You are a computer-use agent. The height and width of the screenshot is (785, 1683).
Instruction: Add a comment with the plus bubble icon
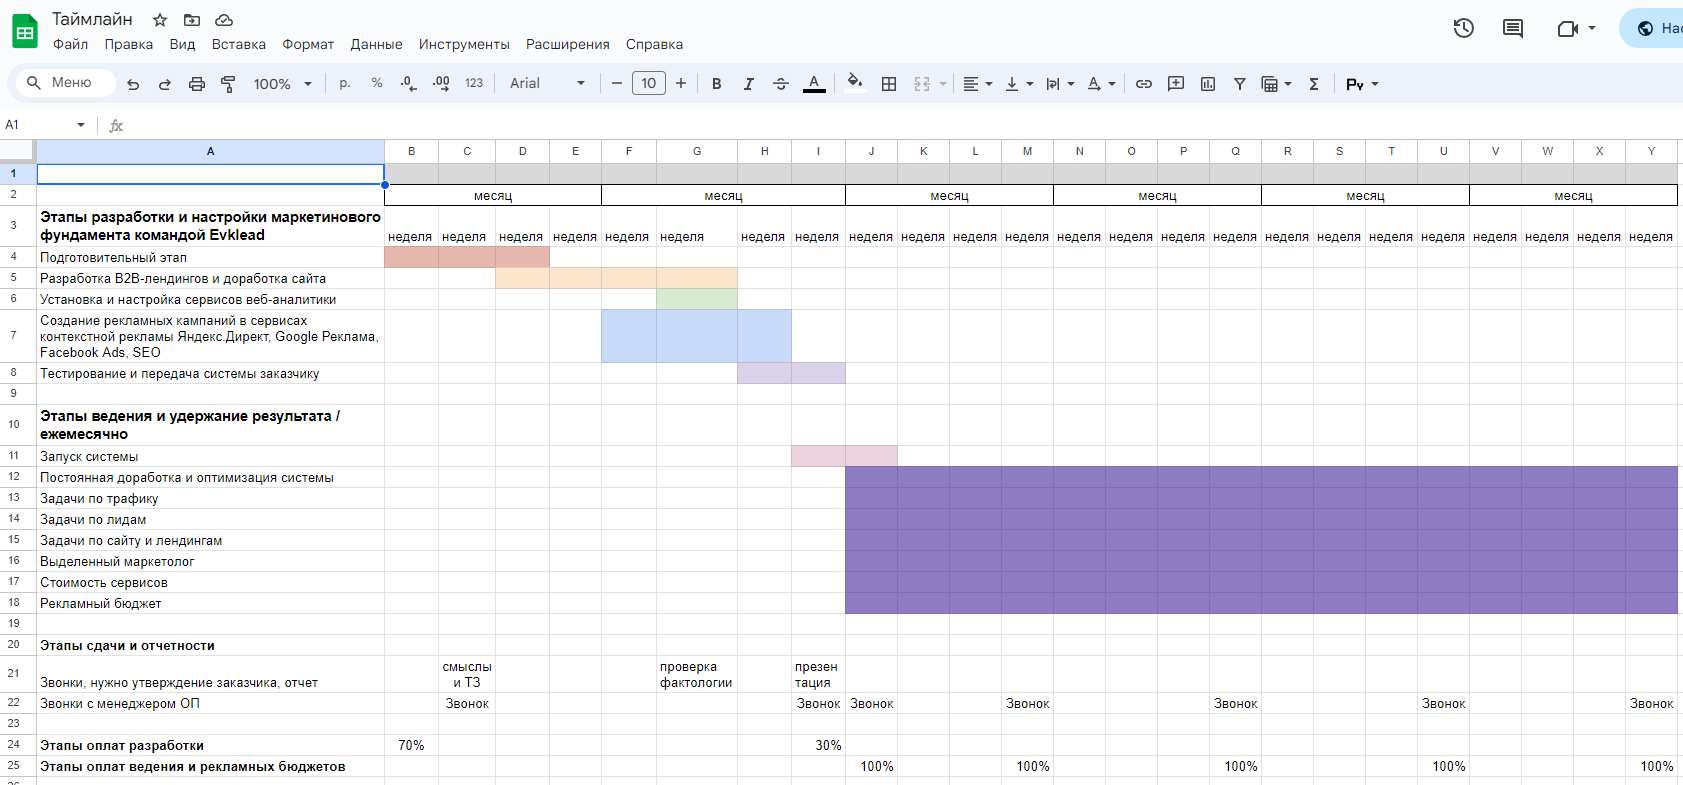pos(1176,84)
